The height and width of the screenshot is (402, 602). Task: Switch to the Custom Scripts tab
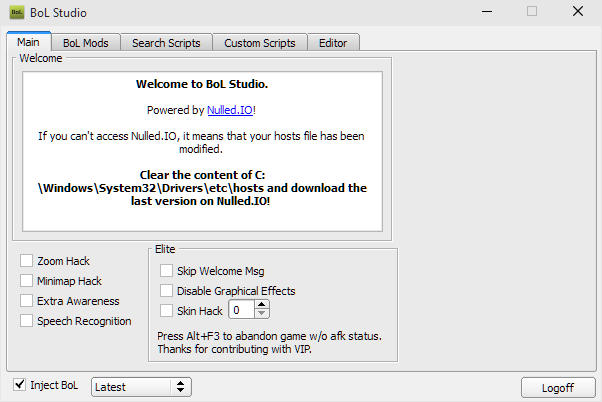[260, 43]
